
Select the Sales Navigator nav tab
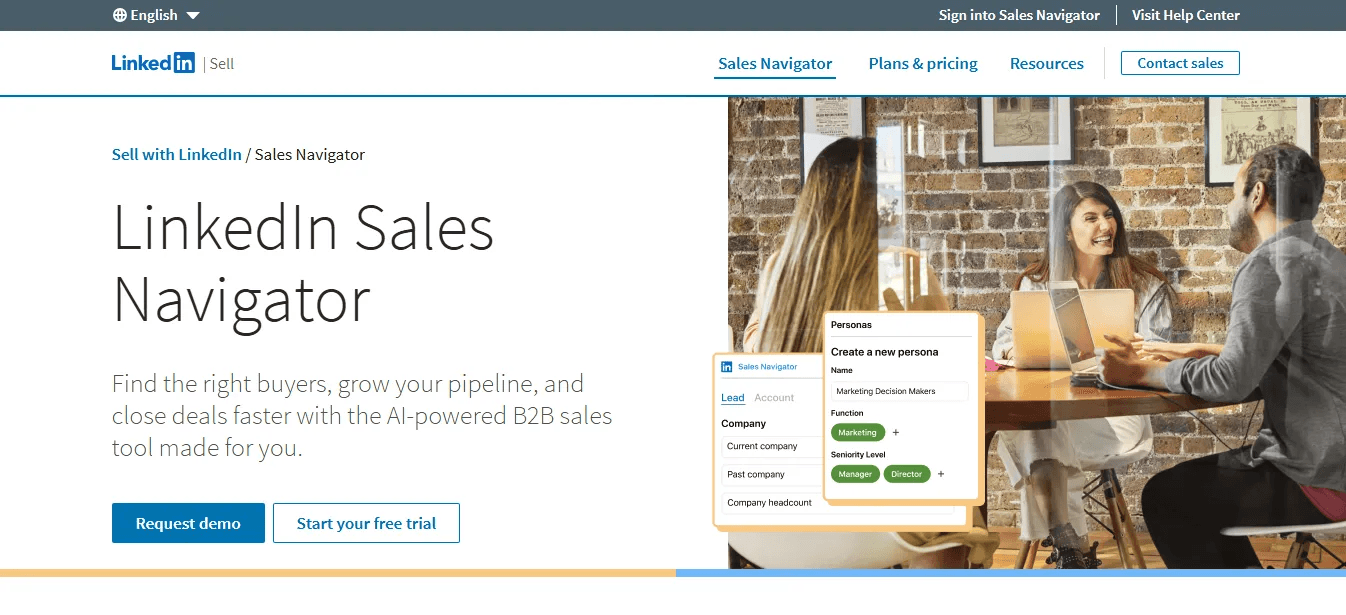[x=775, y=64]
